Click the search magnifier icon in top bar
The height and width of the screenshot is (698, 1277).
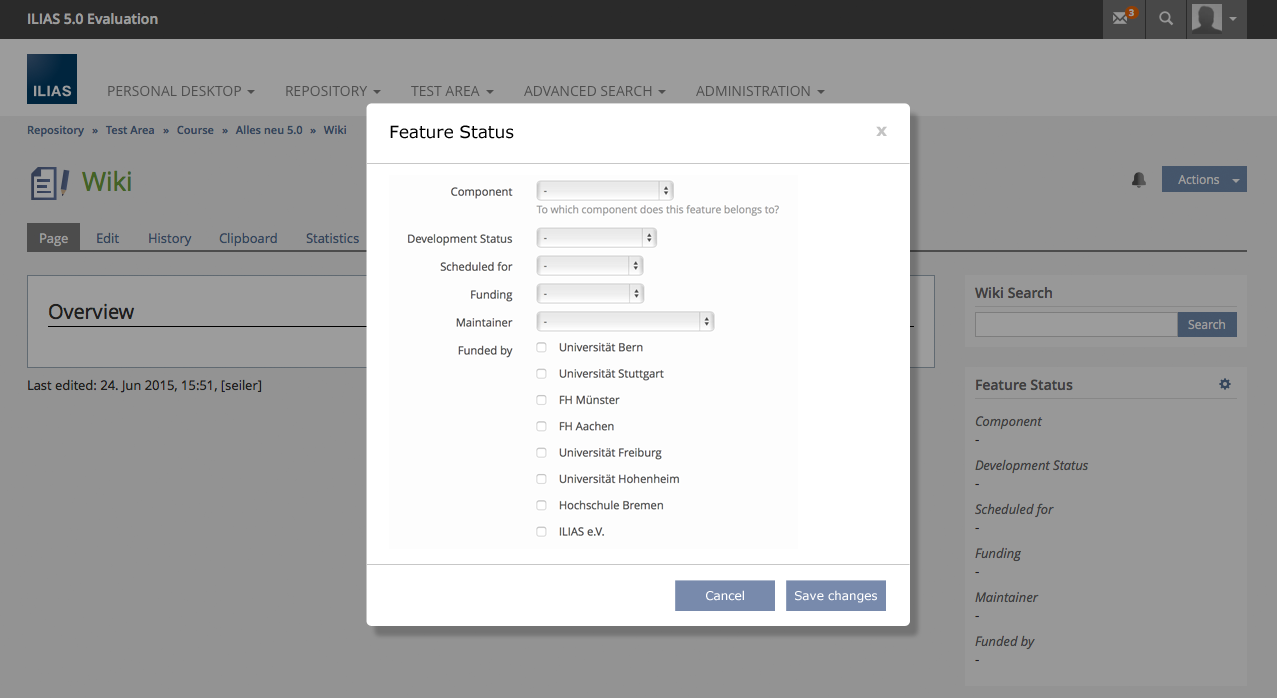(x=1165, y=19)
